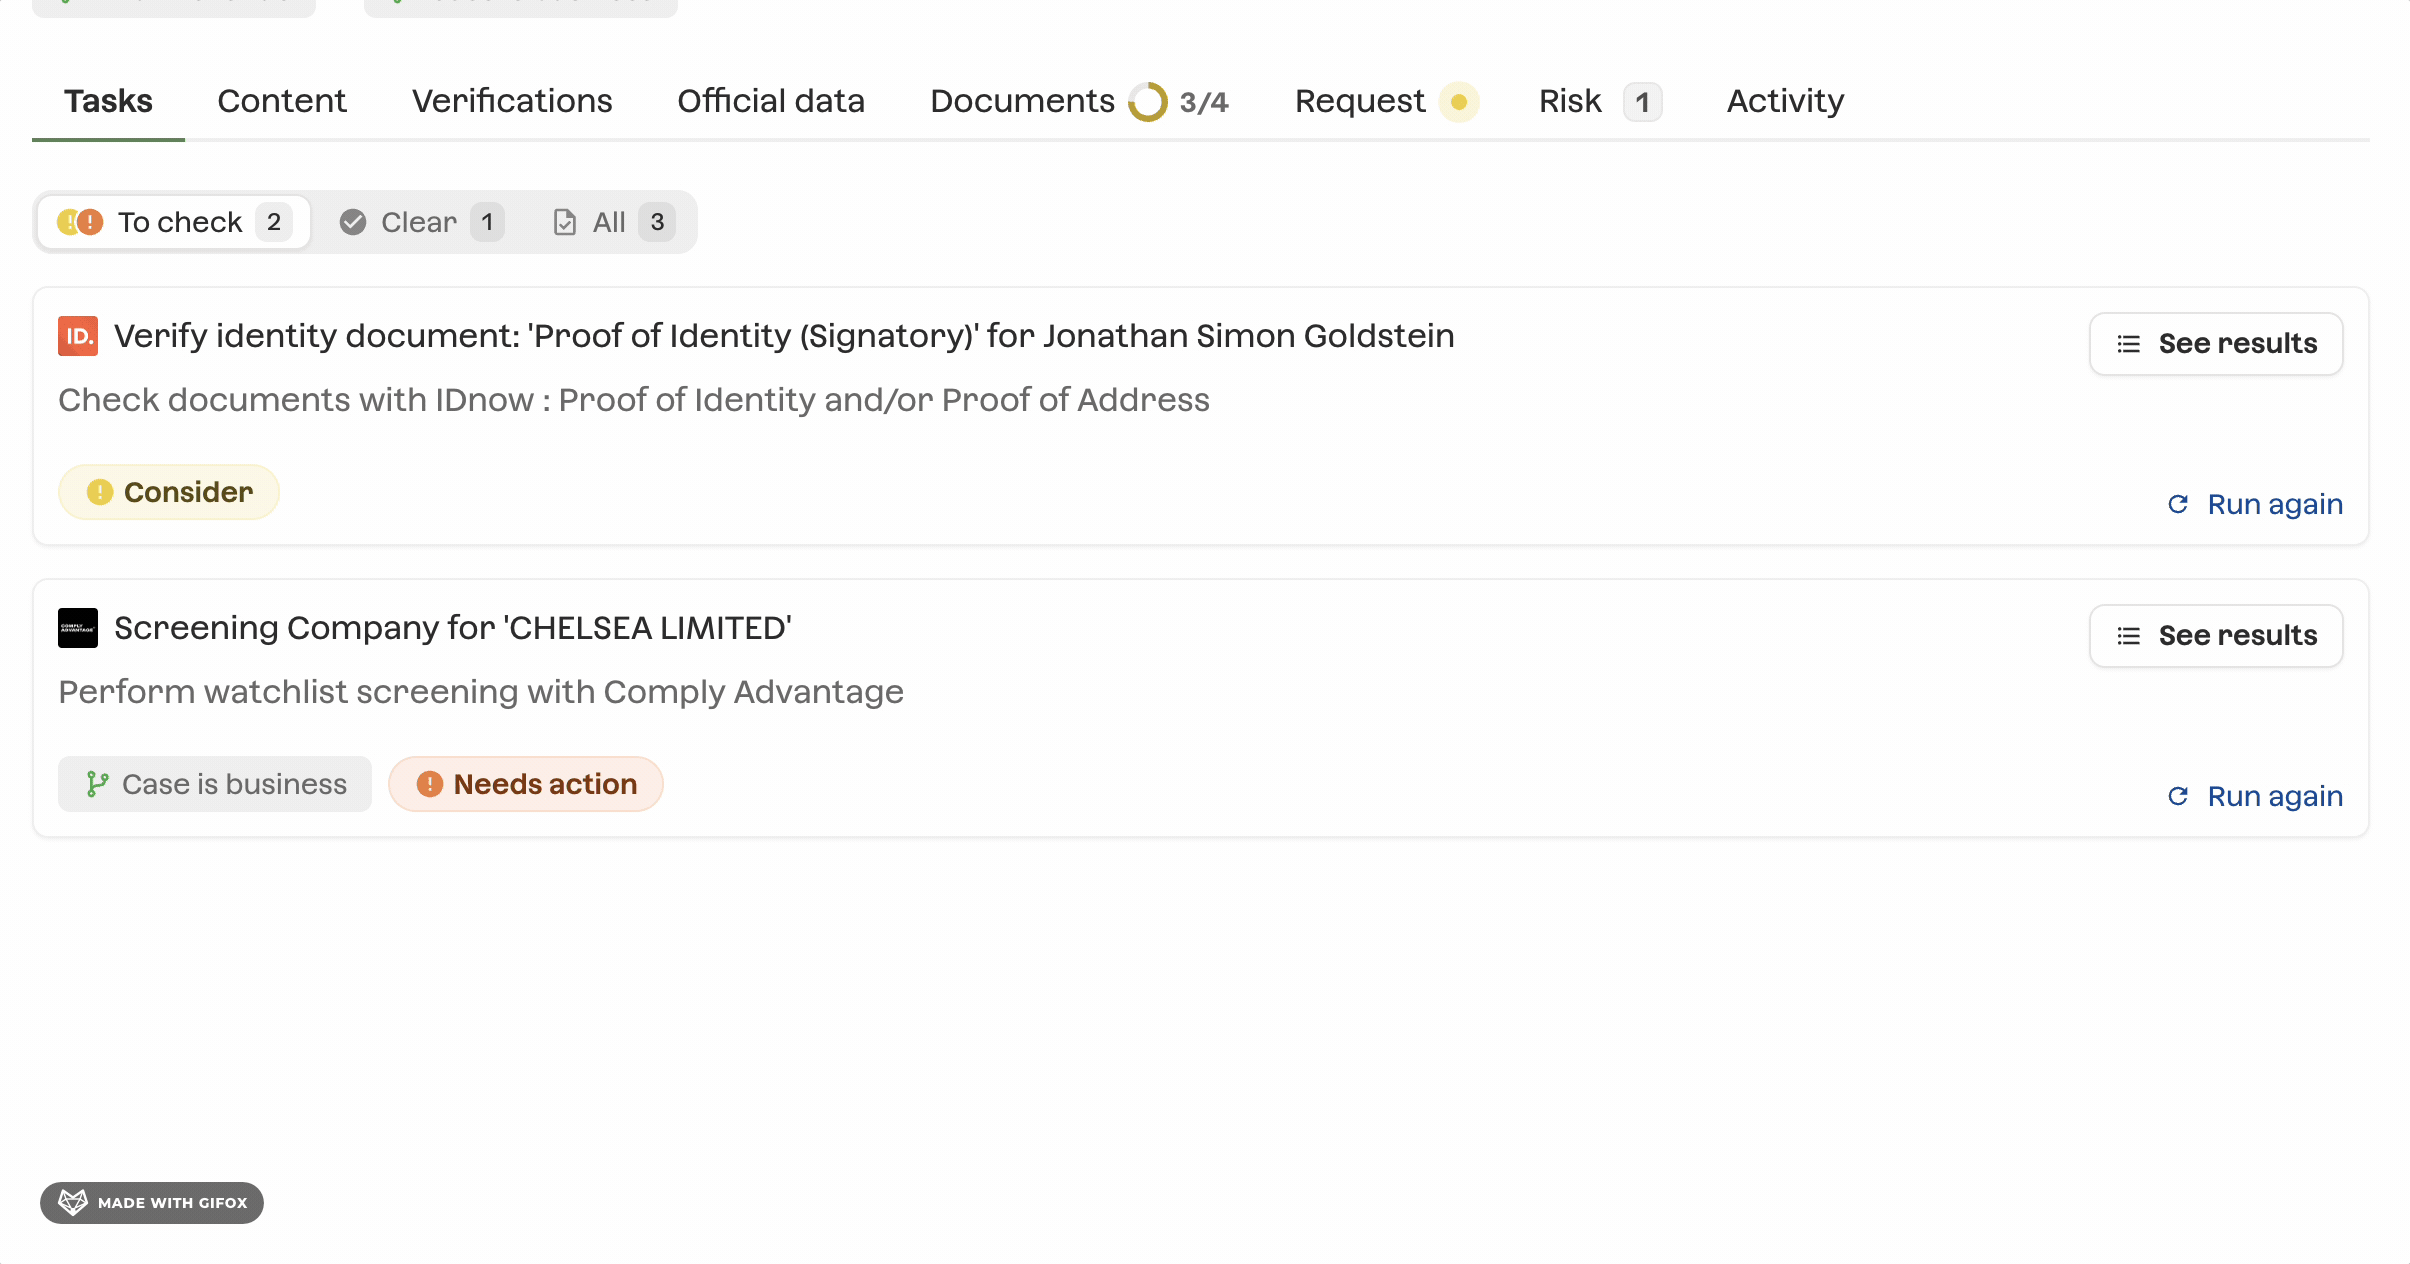Open the Activity tab

pos(1785,101)
